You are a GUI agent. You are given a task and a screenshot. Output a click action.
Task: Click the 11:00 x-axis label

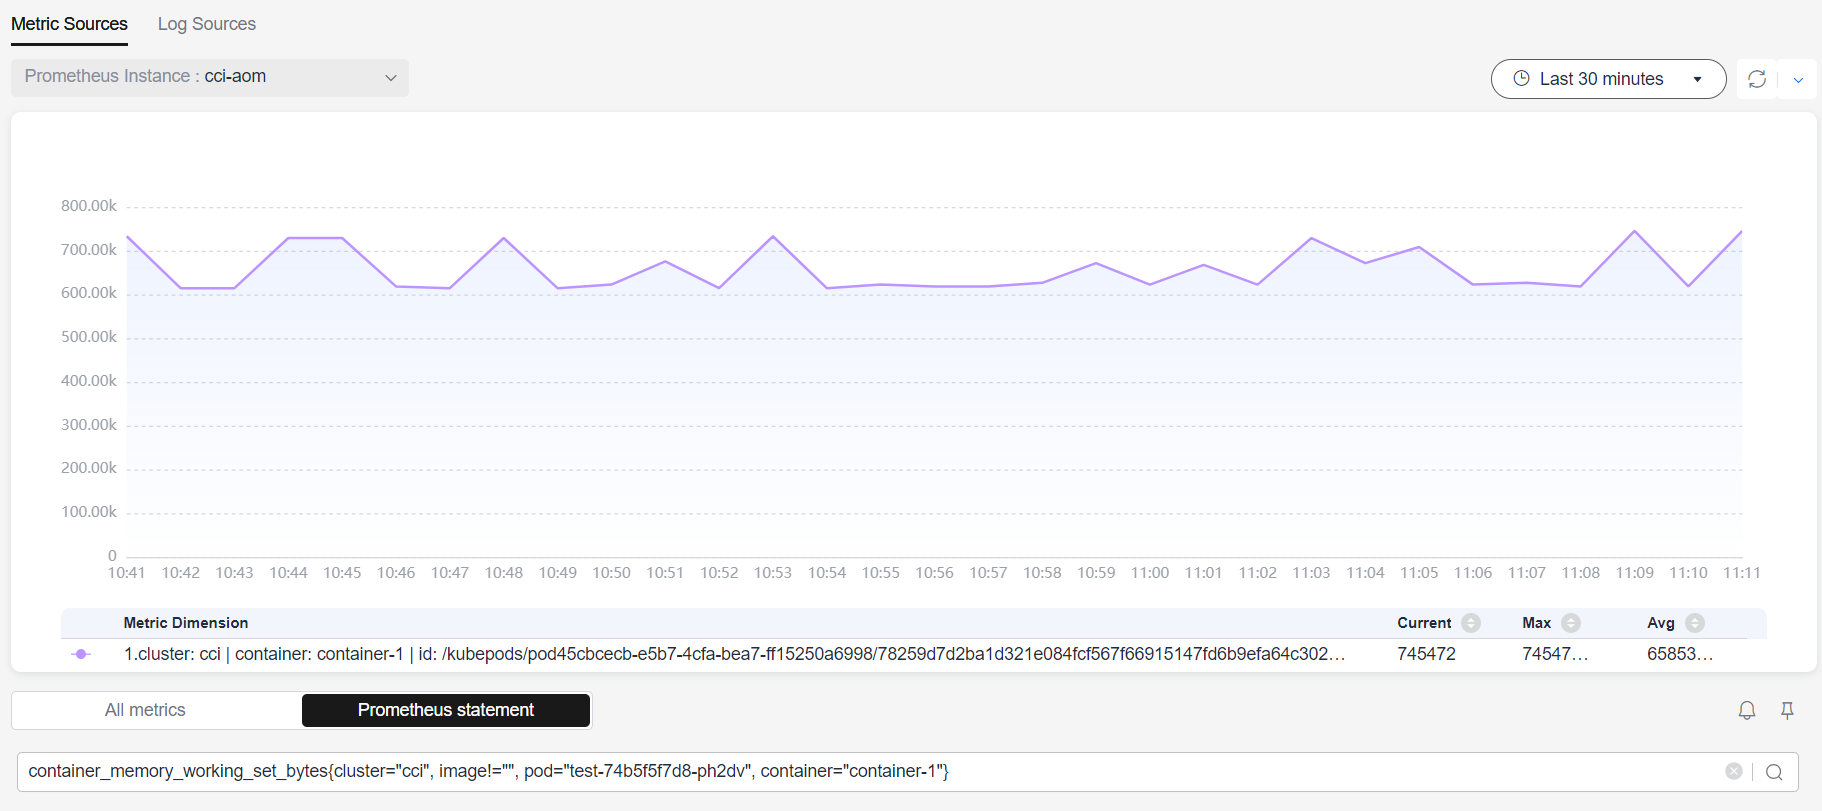(1150, 573)
